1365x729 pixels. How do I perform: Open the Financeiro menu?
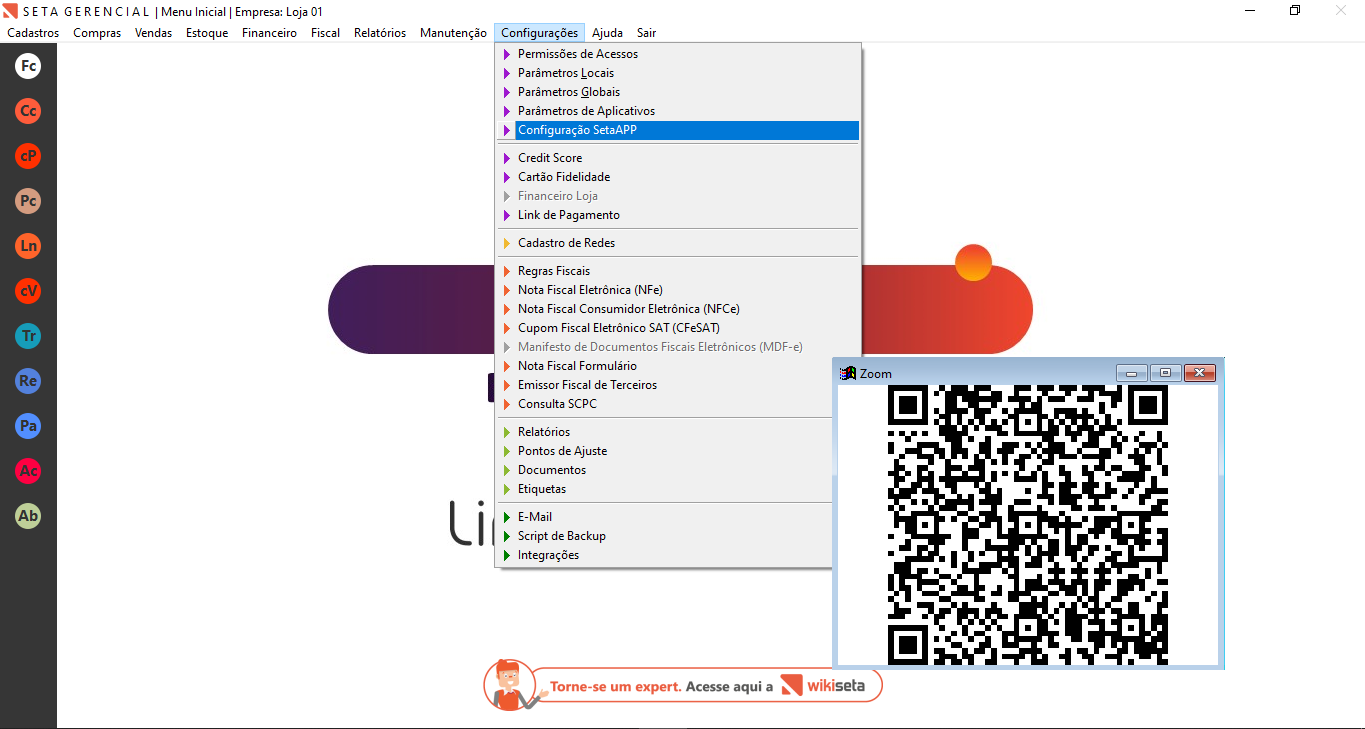(x=269, y=33)
